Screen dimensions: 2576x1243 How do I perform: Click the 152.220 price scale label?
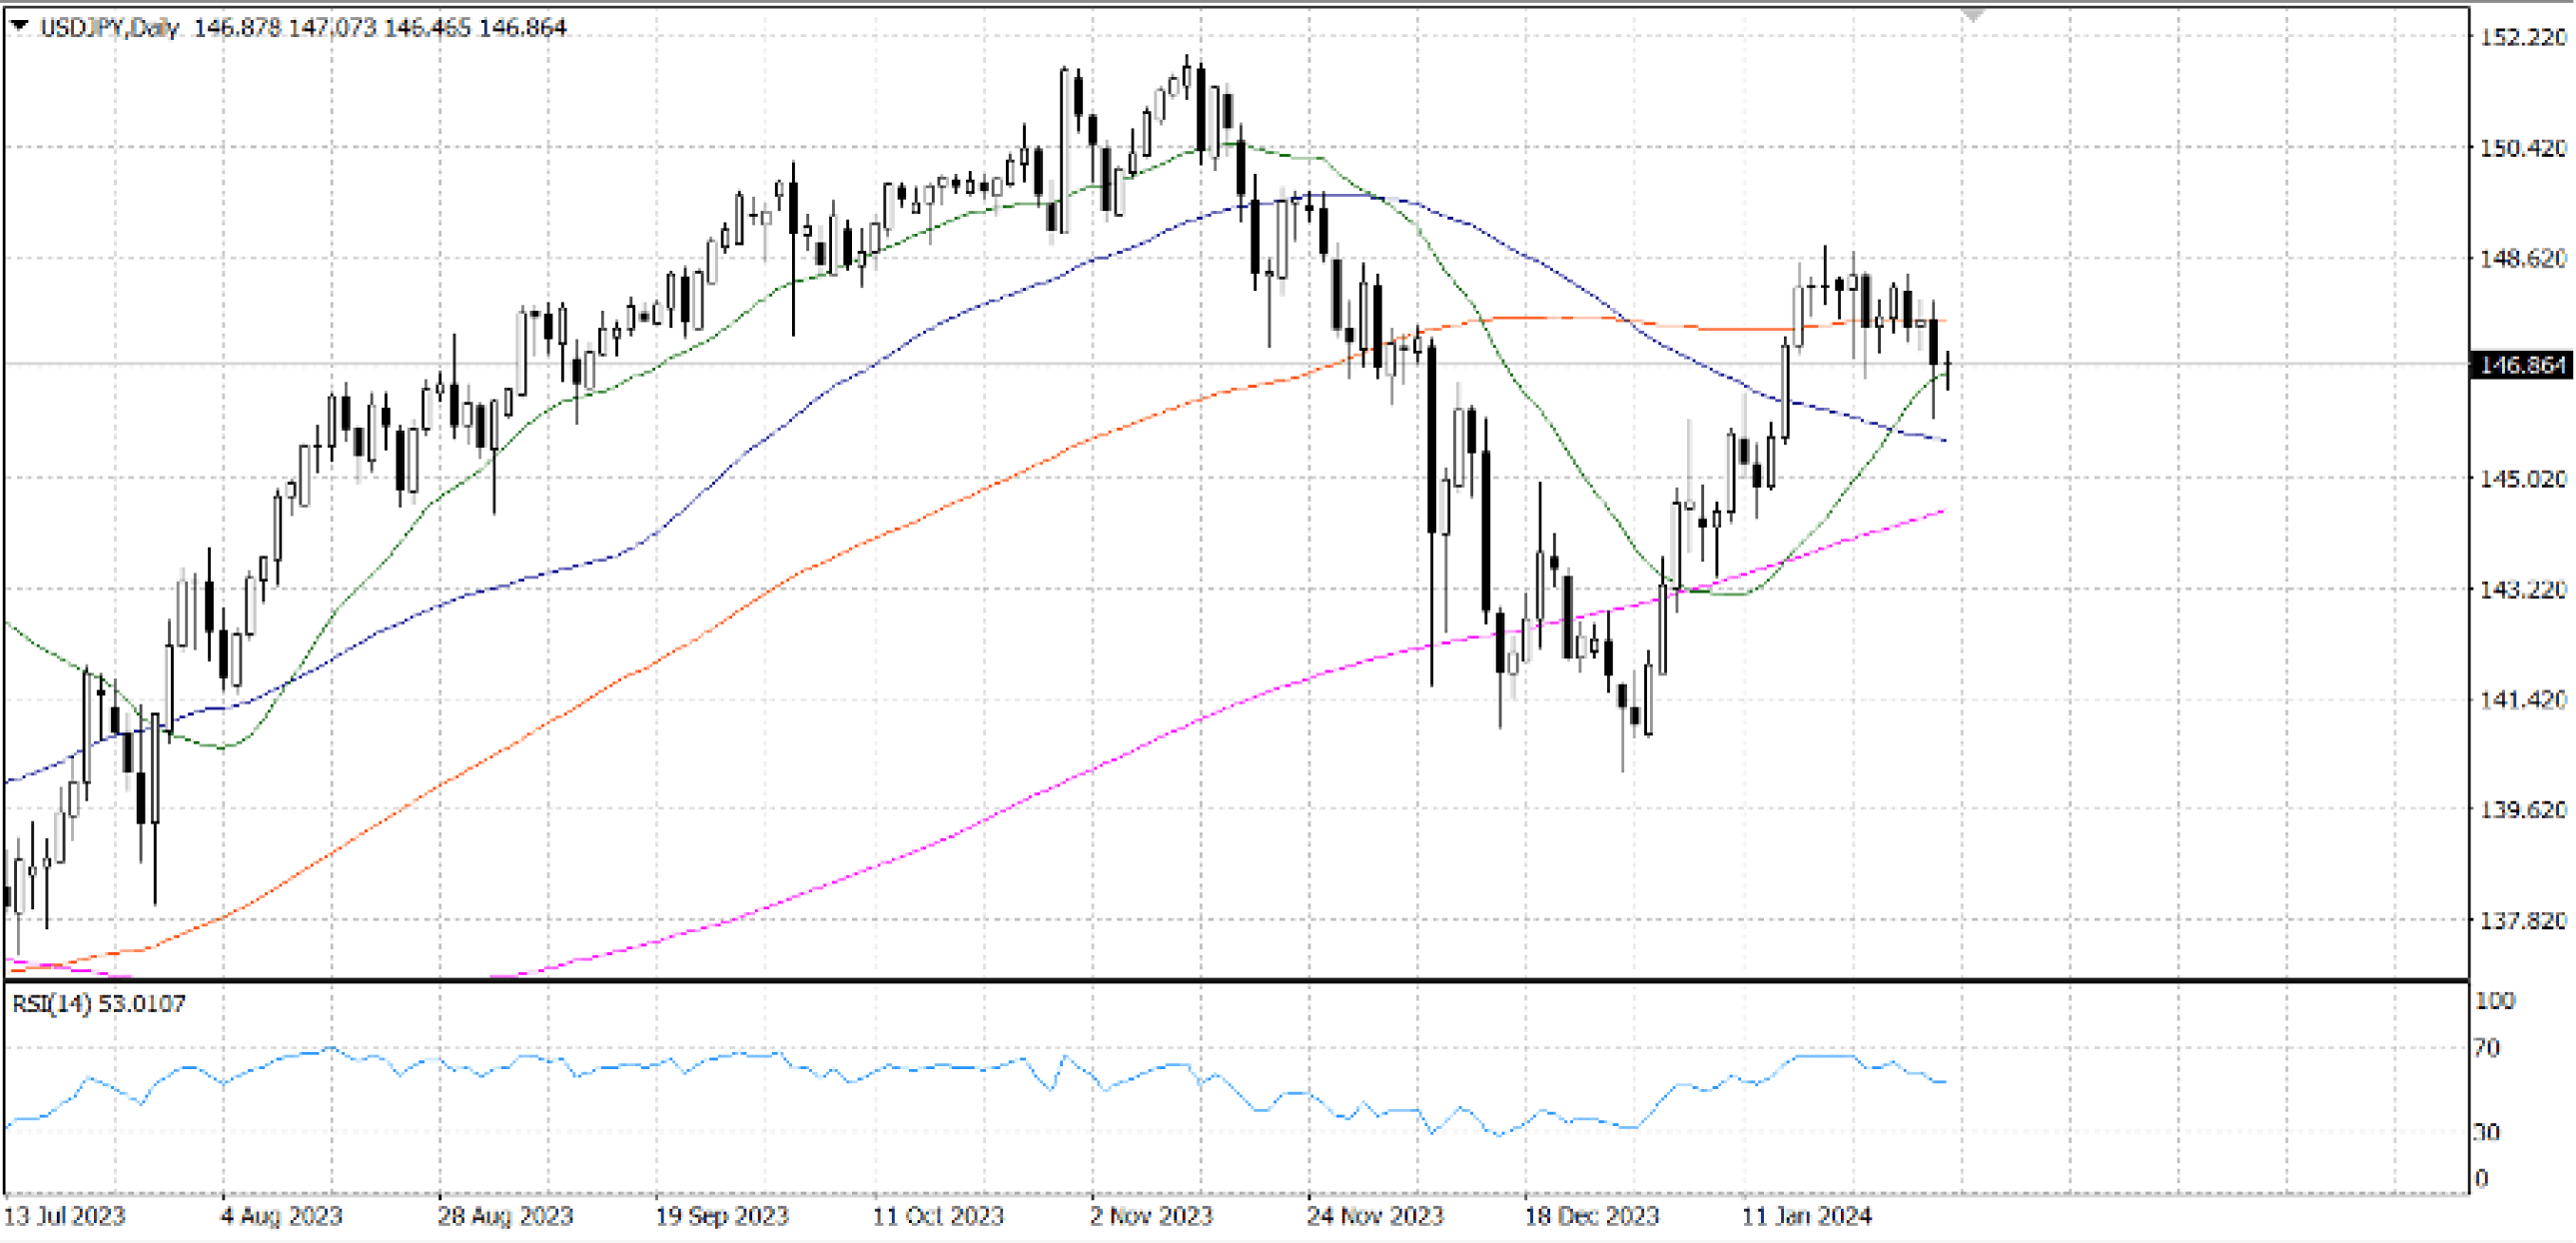[x=2522, y=38]
